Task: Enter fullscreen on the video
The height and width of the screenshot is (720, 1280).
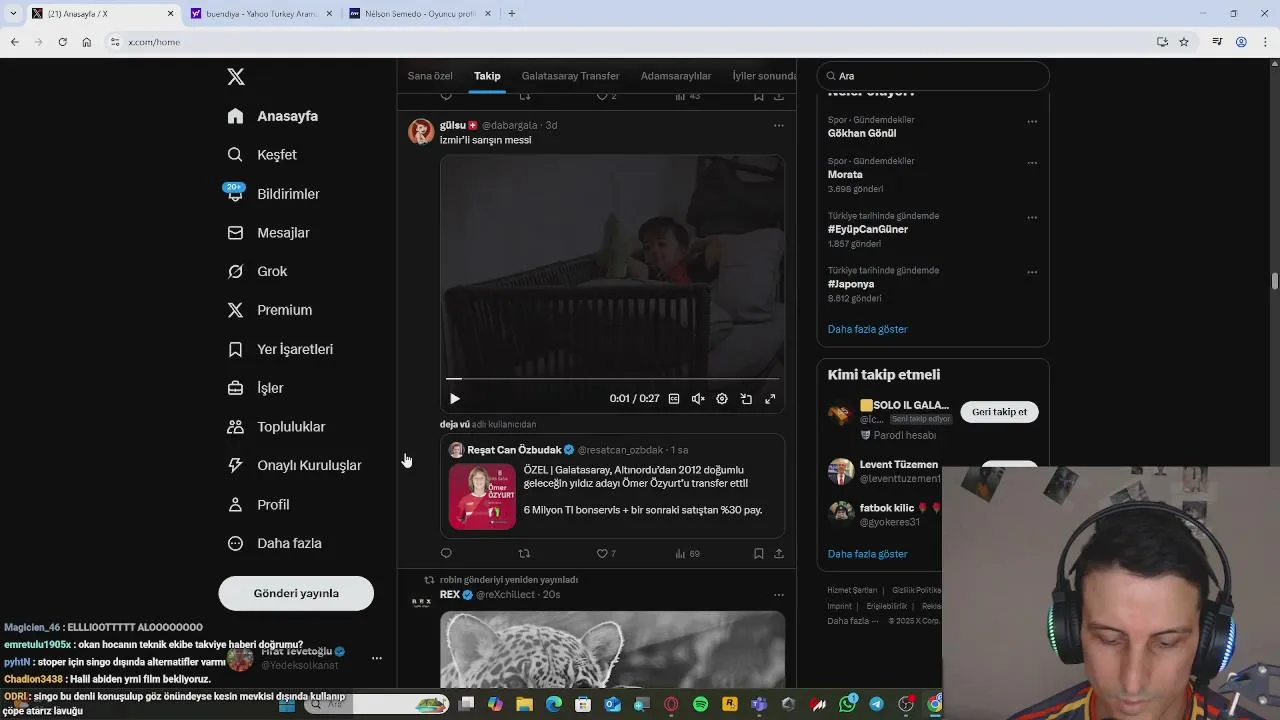Action: tap(770, 399)
